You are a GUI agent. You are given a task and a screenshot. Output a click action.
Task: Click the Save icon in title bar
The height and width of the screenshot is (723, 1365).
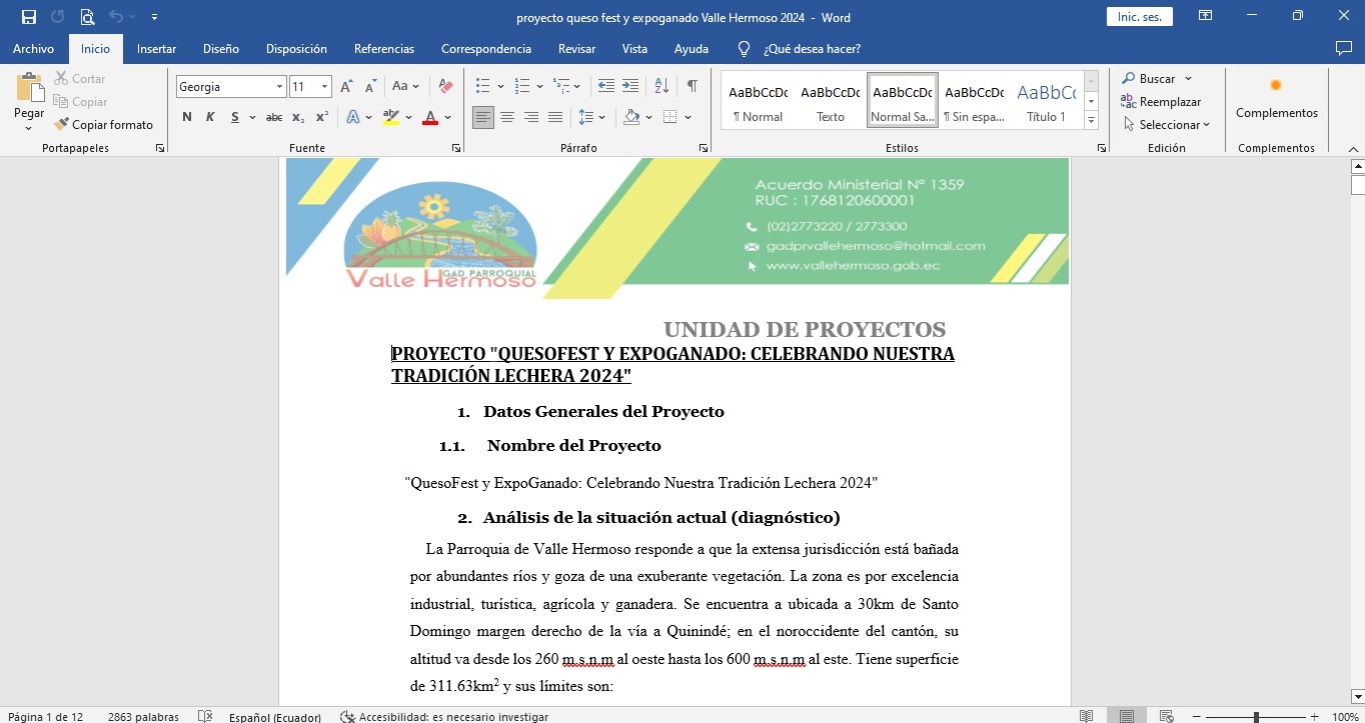(28, 17)
